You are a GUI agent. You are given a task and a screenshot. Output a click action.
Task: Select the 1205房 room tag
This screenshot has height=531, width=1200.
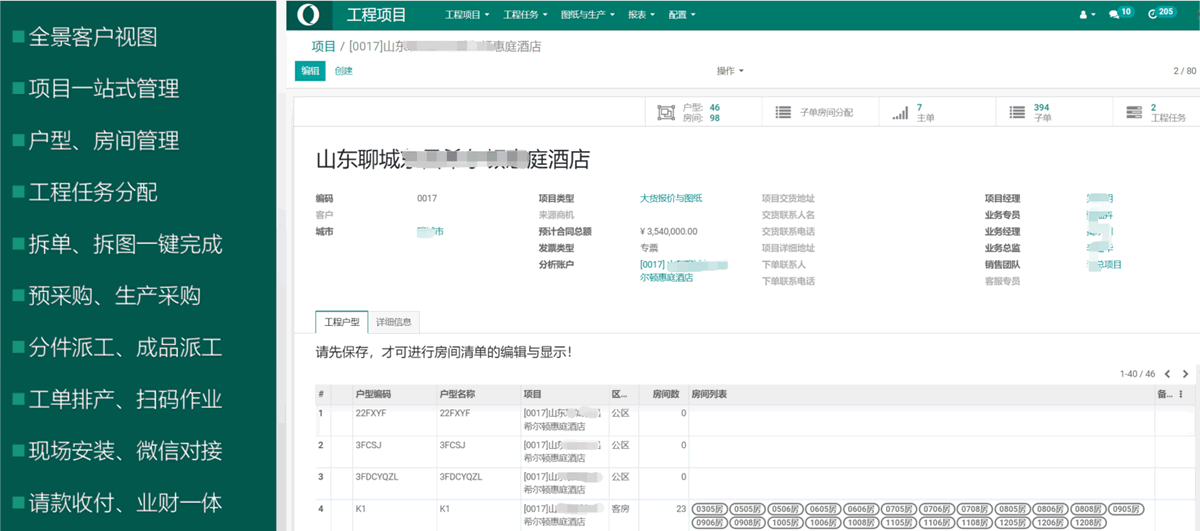pos(1012,522)
